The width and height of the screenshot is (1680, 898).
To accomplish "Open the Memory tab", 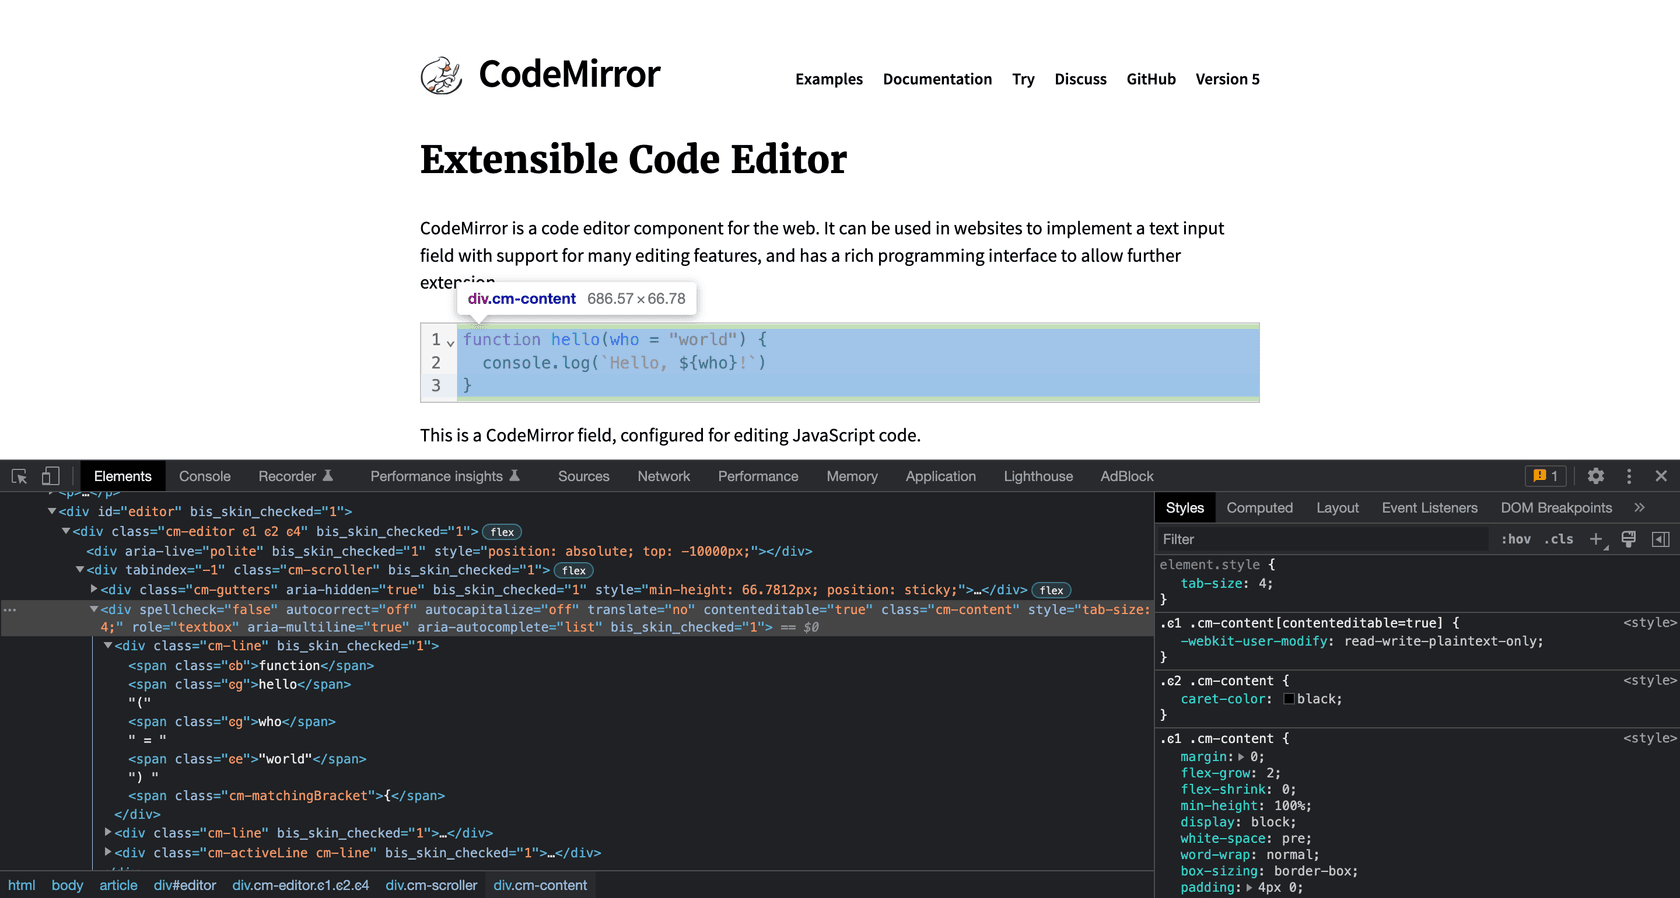I will (852, 476).
